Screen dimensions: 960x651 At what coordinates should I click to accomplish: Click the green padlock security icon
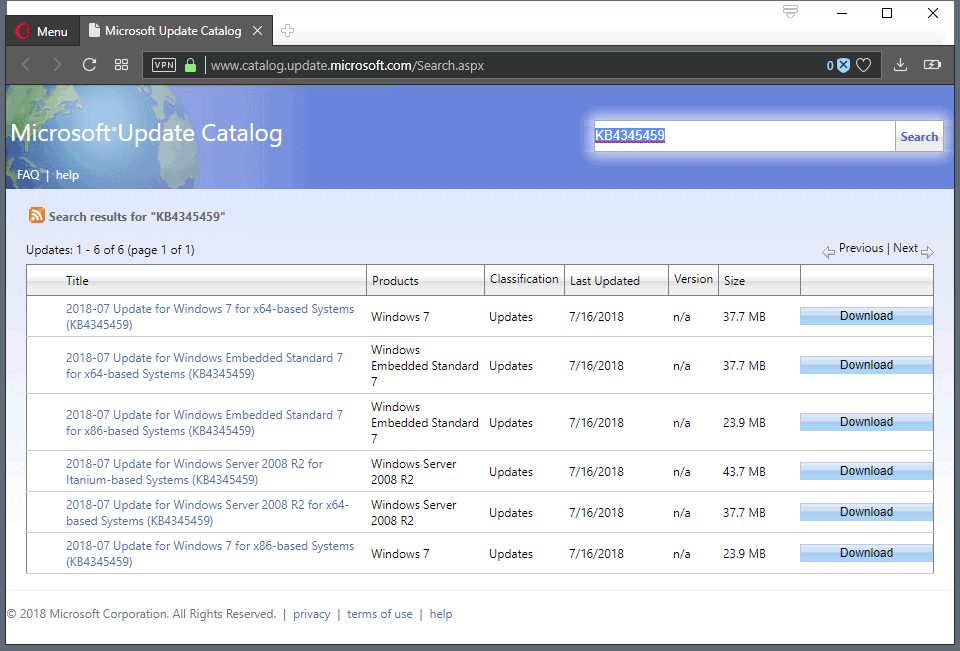tap(190, 65)
